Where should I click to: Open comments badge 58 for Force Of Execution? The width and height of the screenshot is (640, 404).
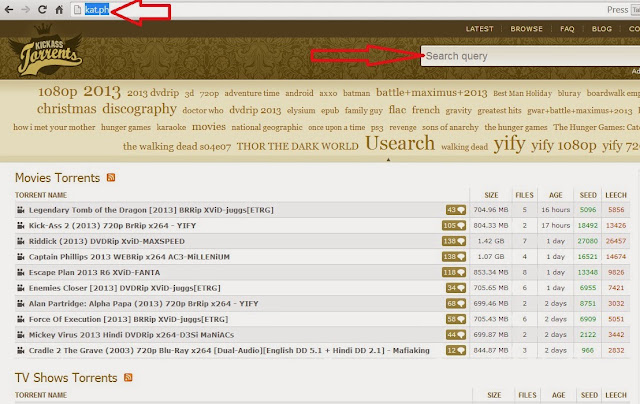coord(456,319)
